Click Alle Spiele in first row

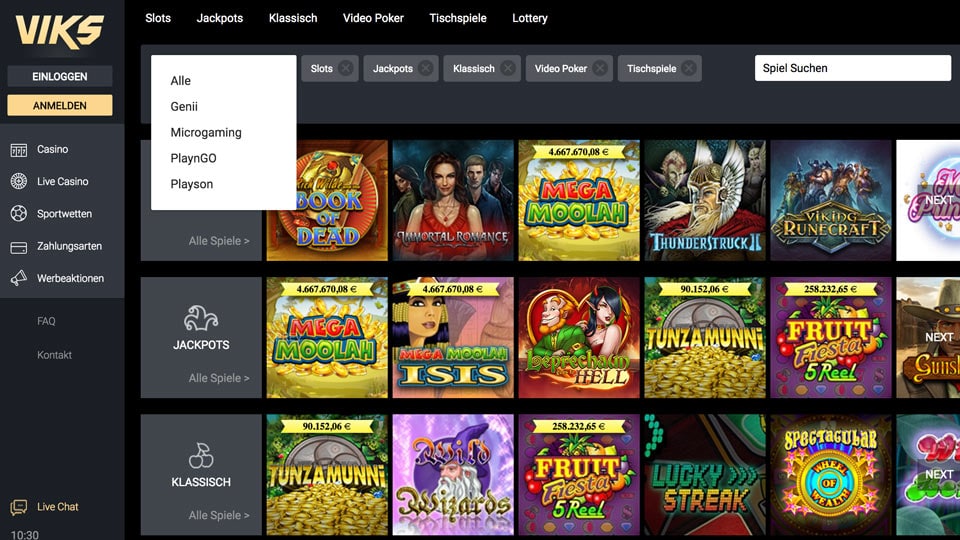tap(219, 241)
